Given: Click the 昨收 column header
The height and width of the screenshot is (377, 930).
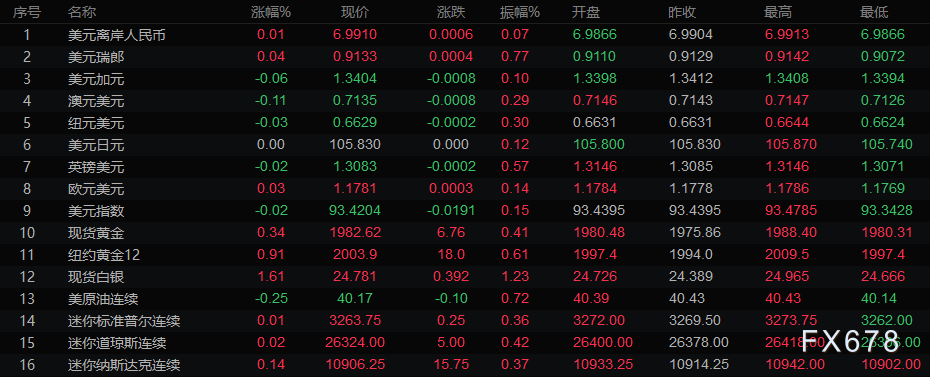Looking at the screenshot, I should tap(682, 12).
